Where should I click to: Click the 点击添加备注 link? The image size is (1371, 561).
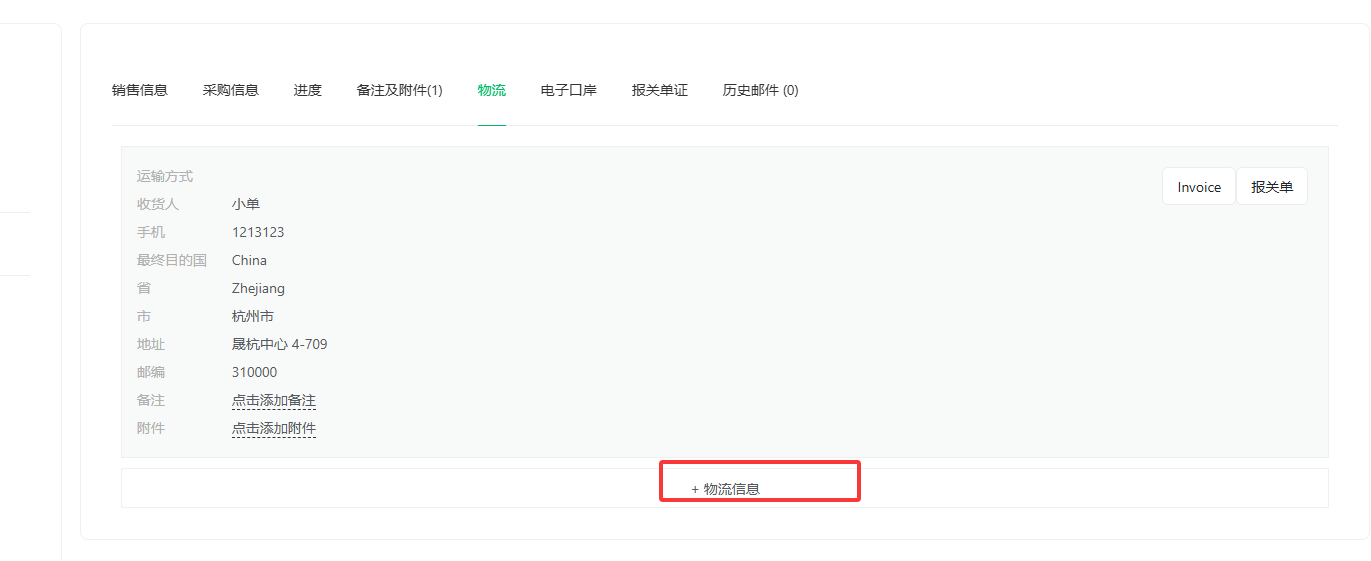274,400
